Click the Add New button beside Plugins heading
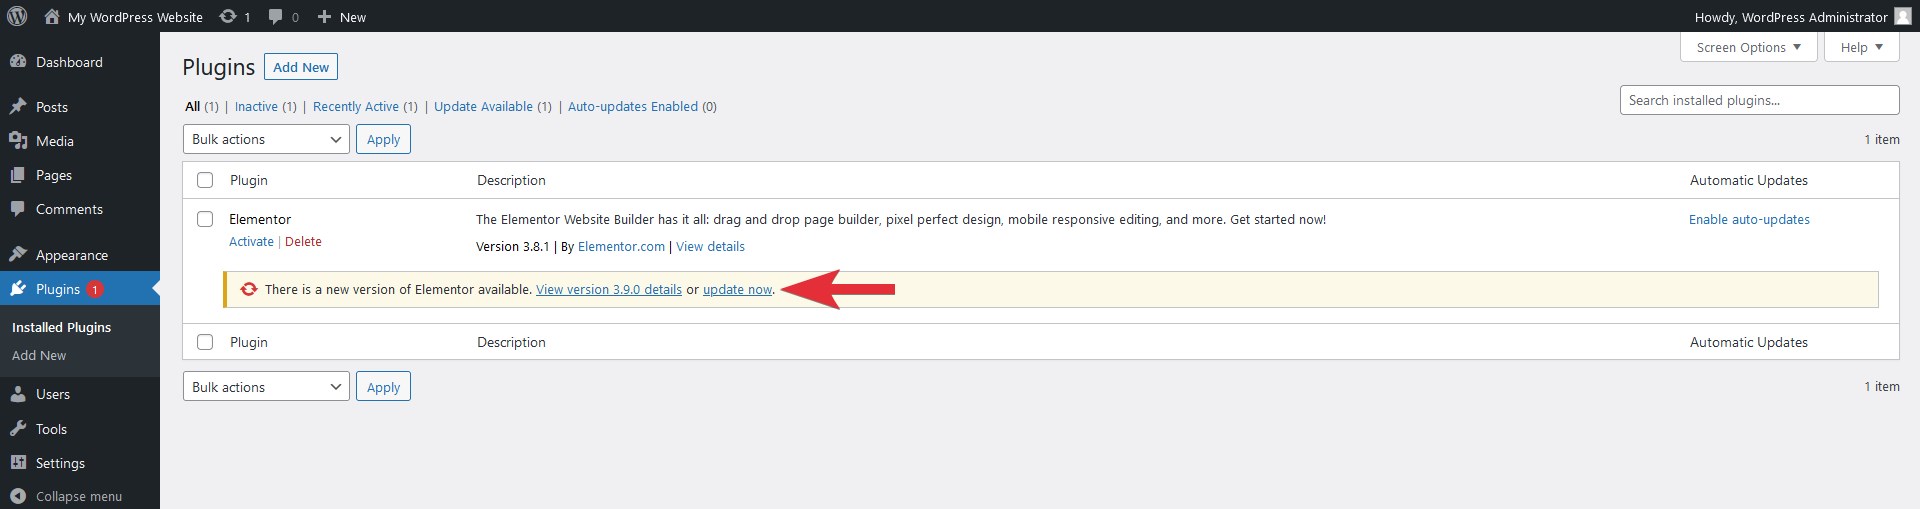This screenshot has height=509, width=1920. pos(301,67)
